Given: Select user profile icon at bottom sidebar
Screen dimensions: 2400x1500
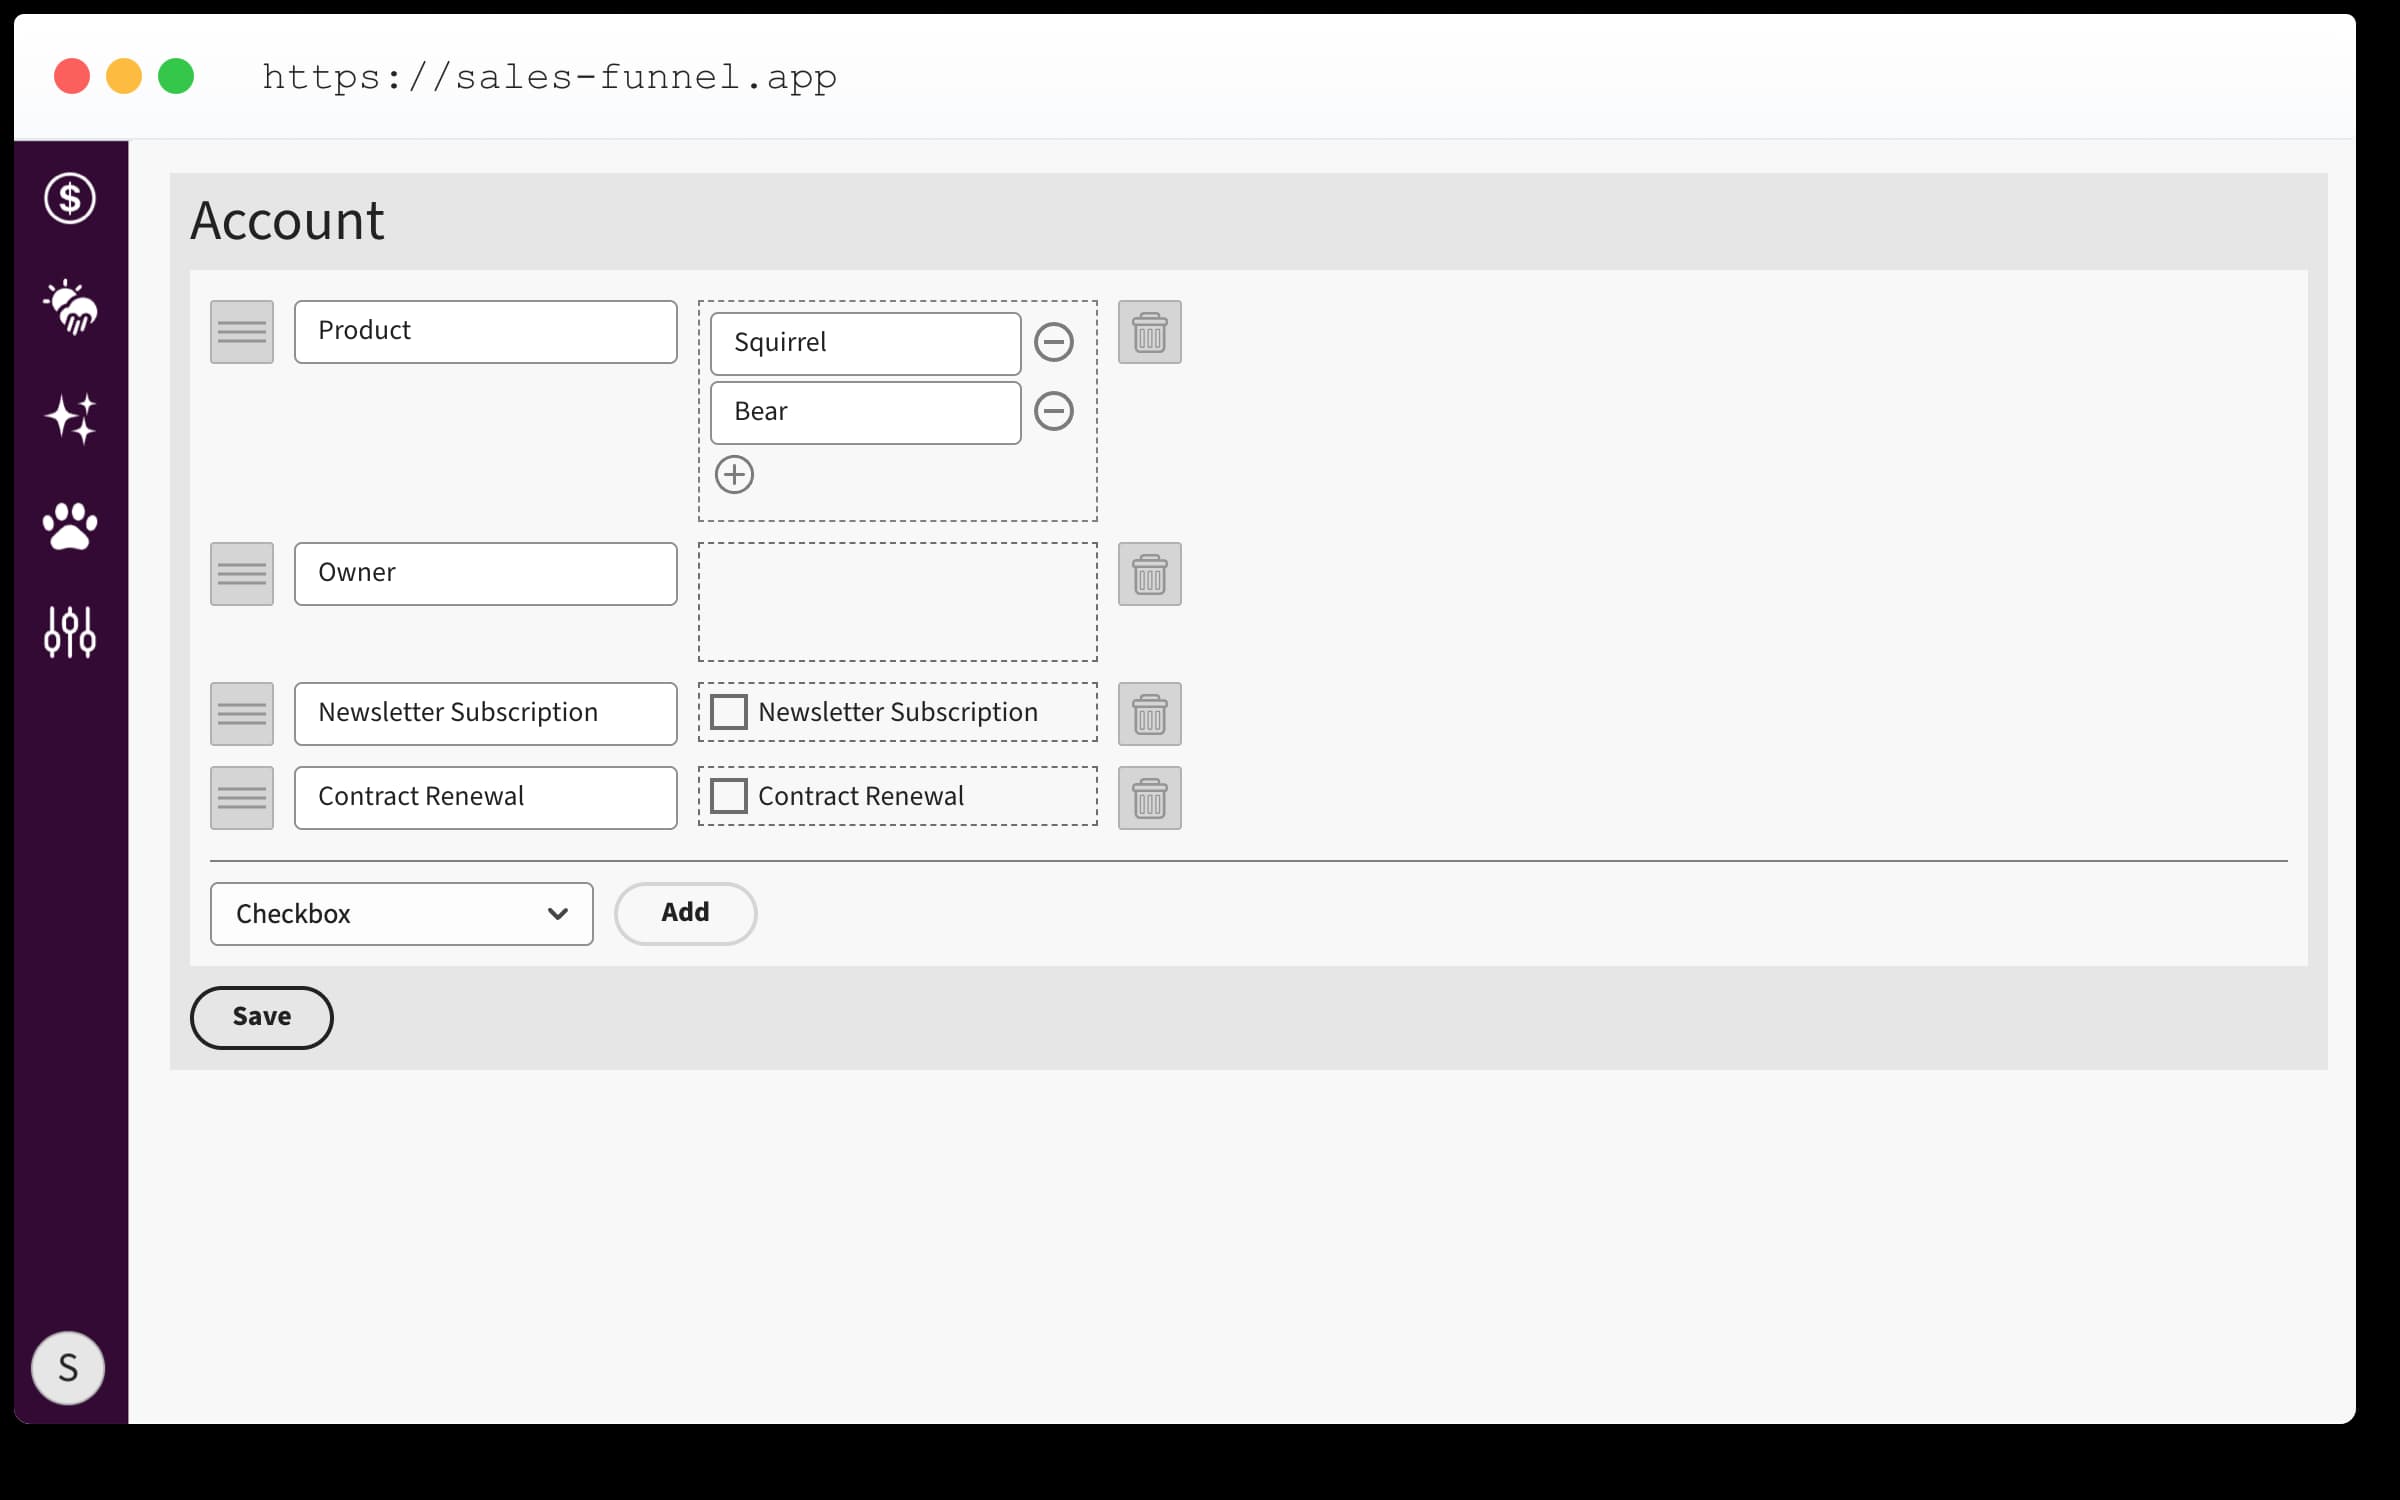Looking at the screenshot, I should pos(71,1367).
